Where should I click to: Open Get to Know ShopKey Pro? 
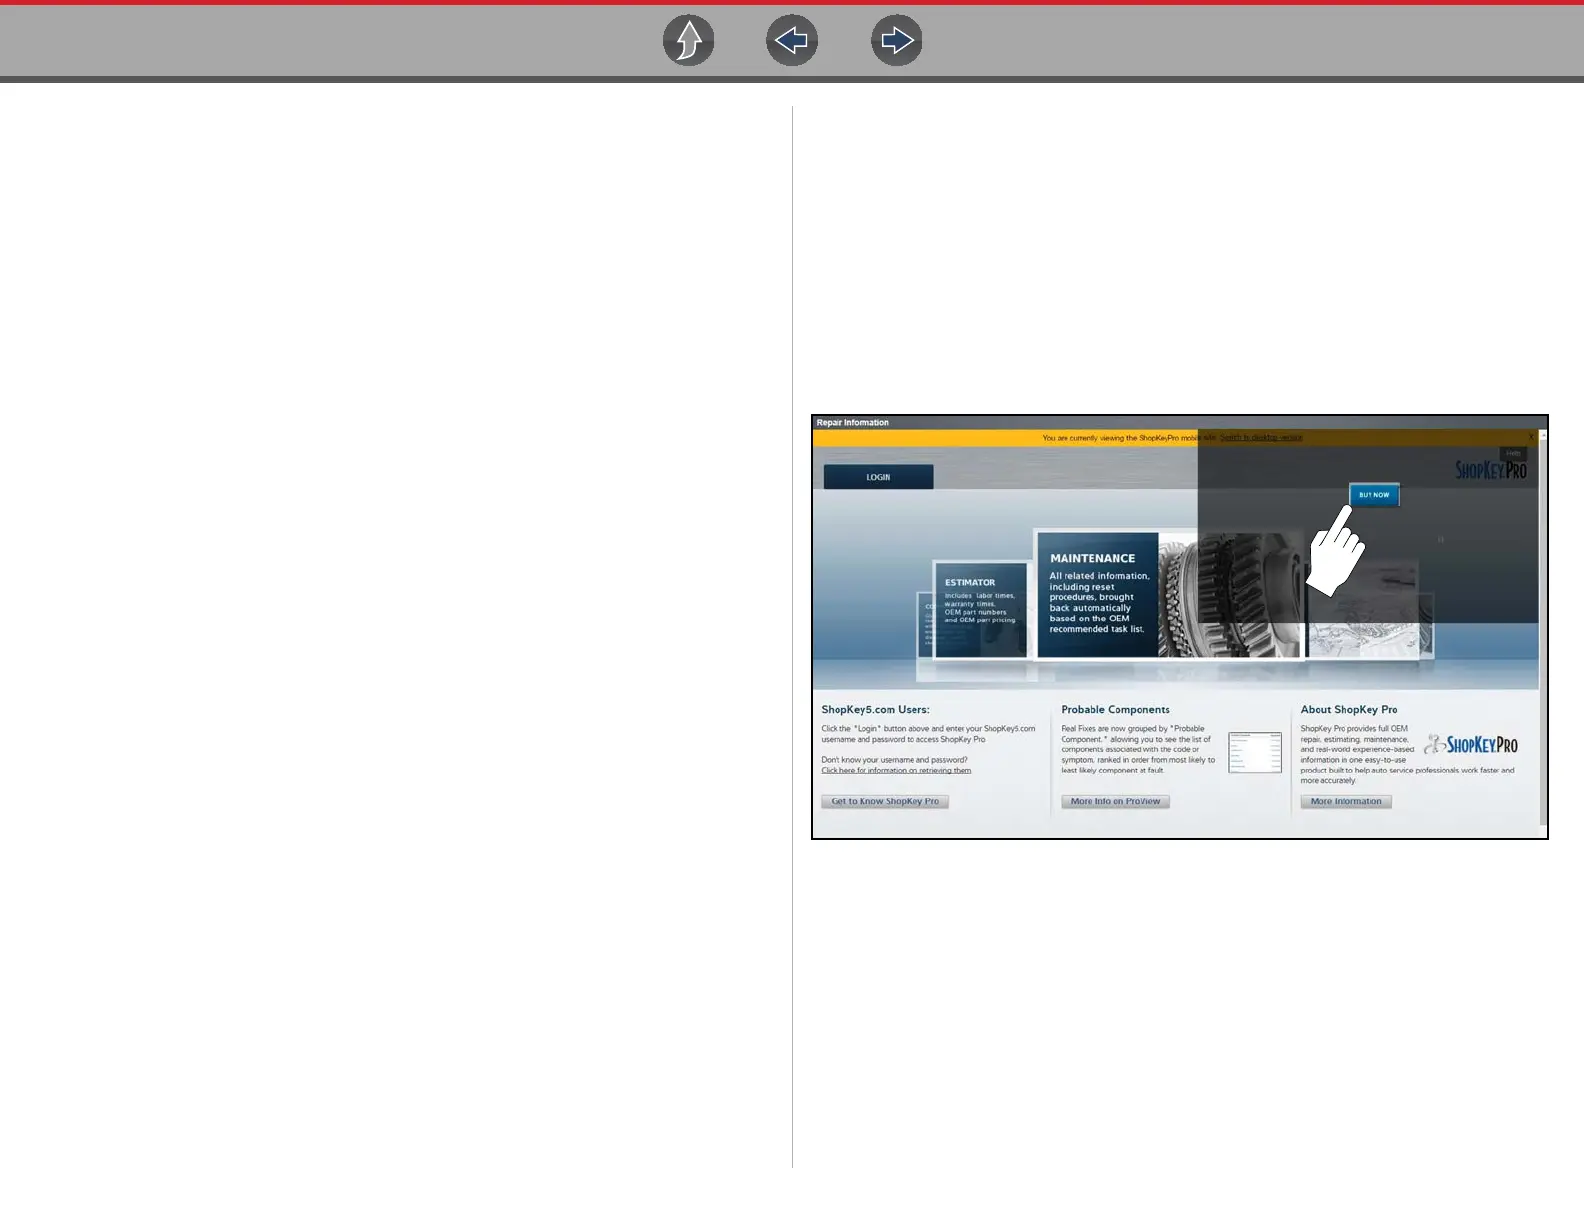885,801
